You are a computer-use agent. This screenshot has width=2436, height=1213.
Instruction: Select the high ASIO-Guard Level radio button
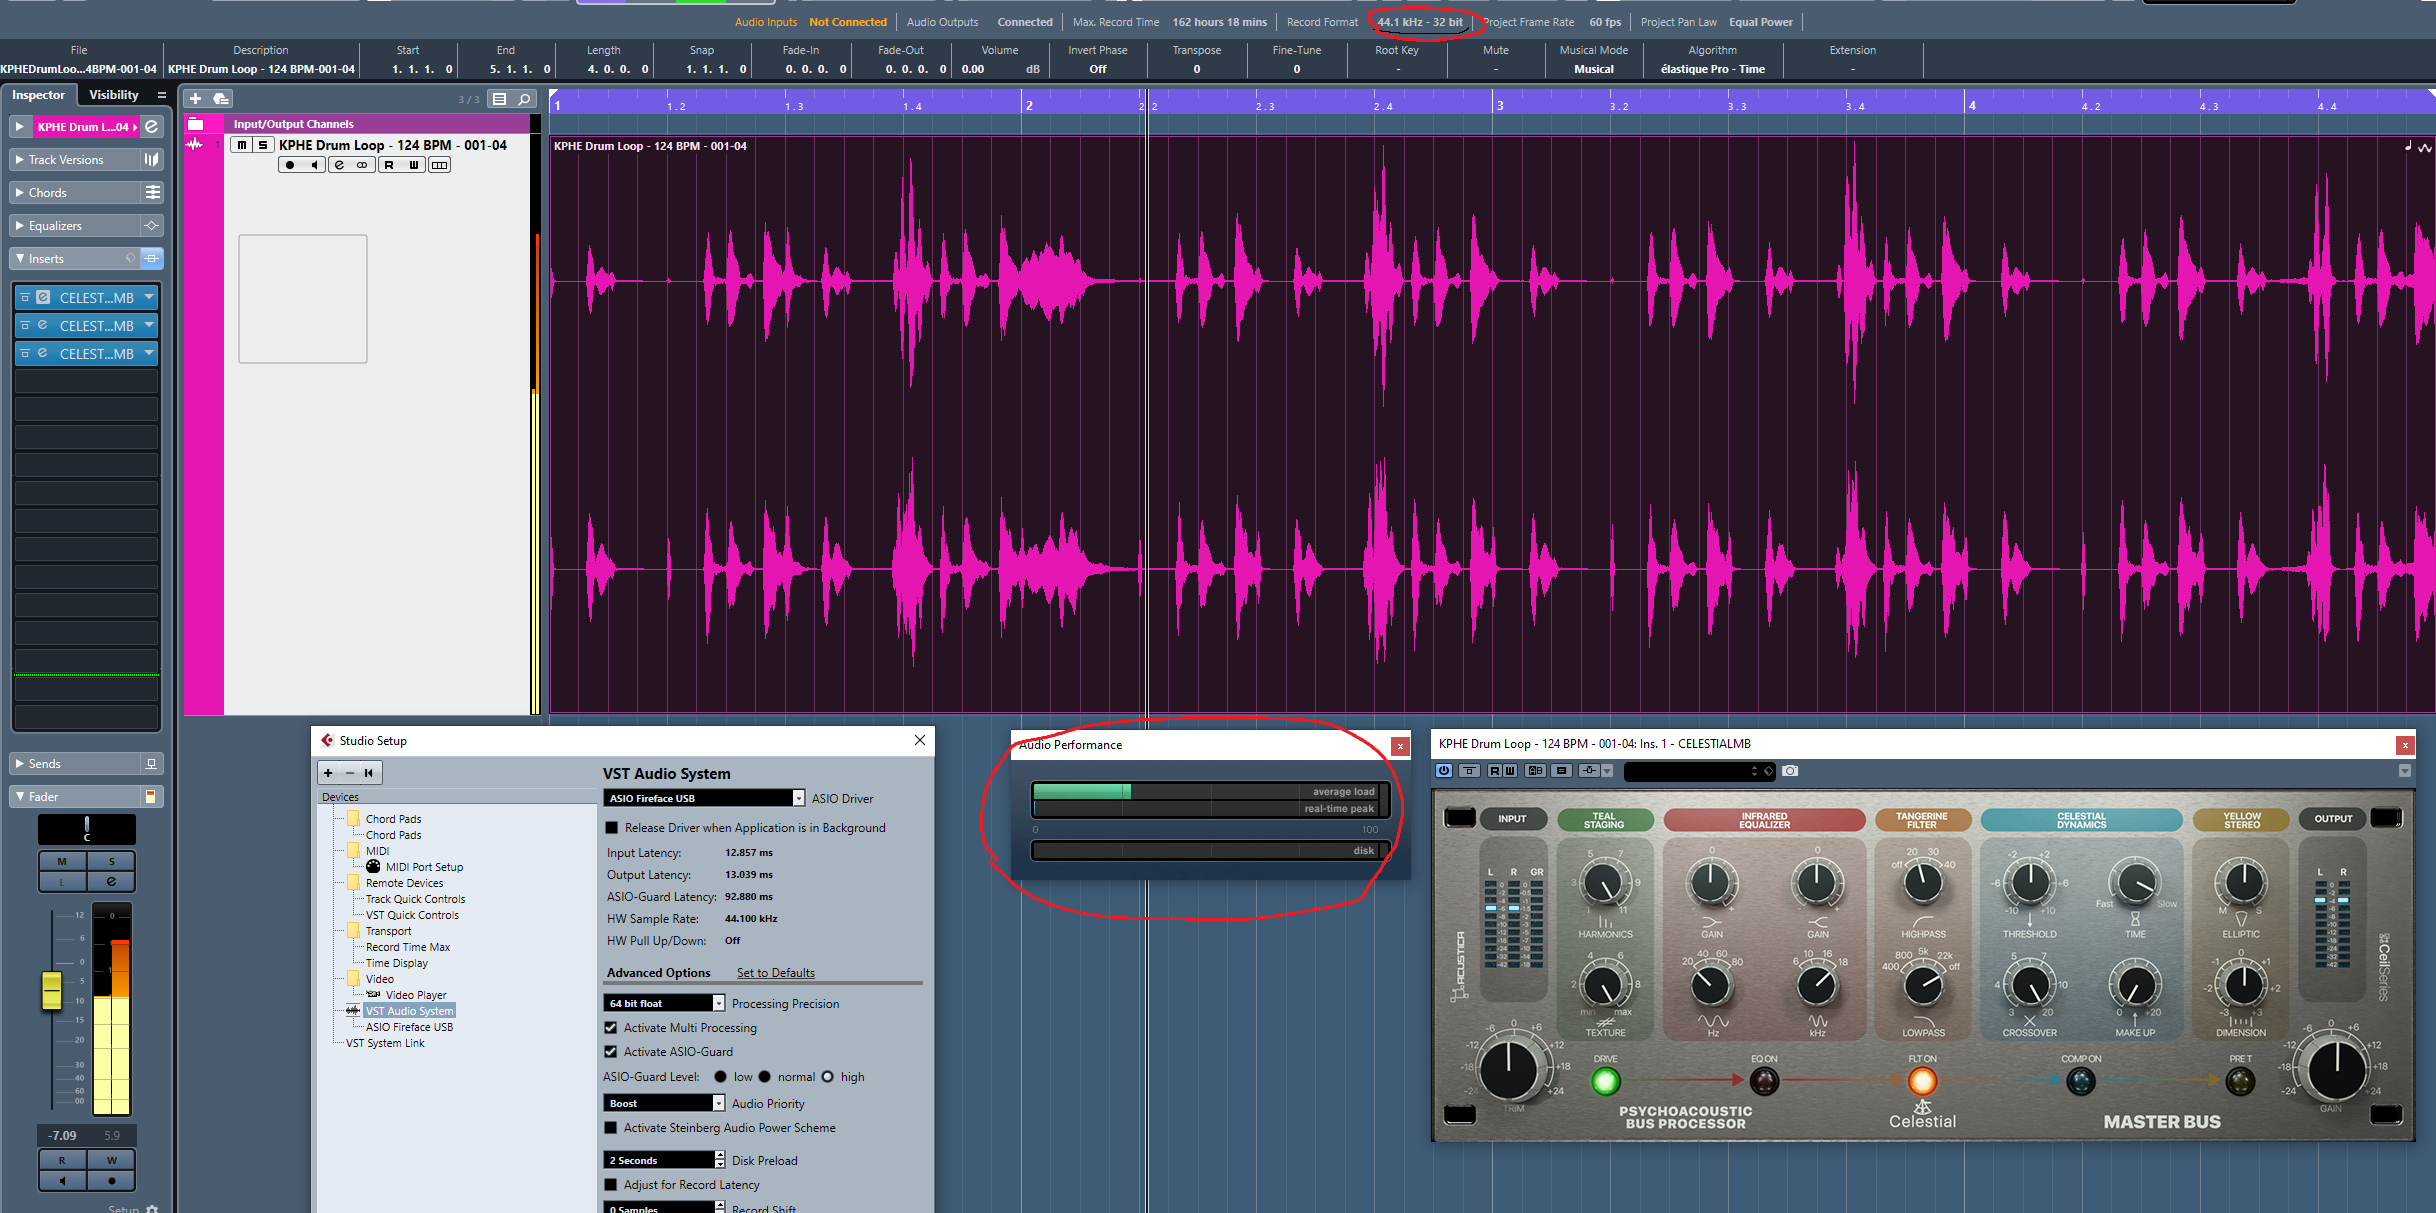pos(827,1077)
